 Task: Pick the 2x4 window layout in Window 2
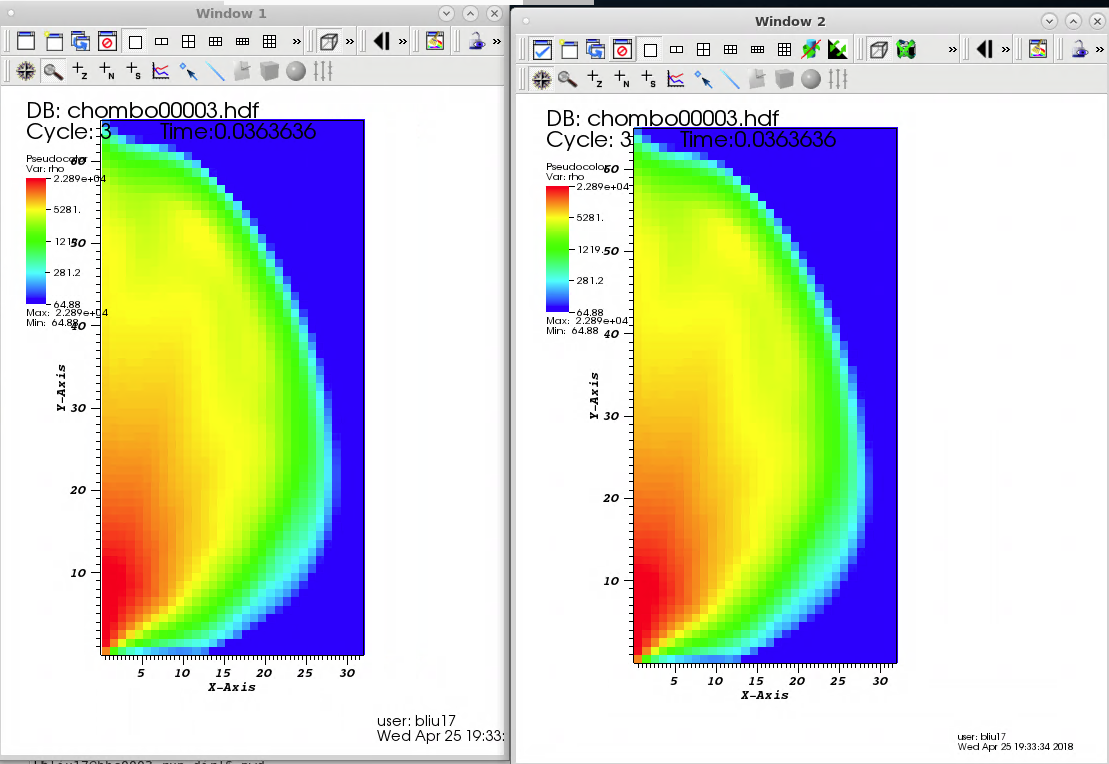(757, 50)
